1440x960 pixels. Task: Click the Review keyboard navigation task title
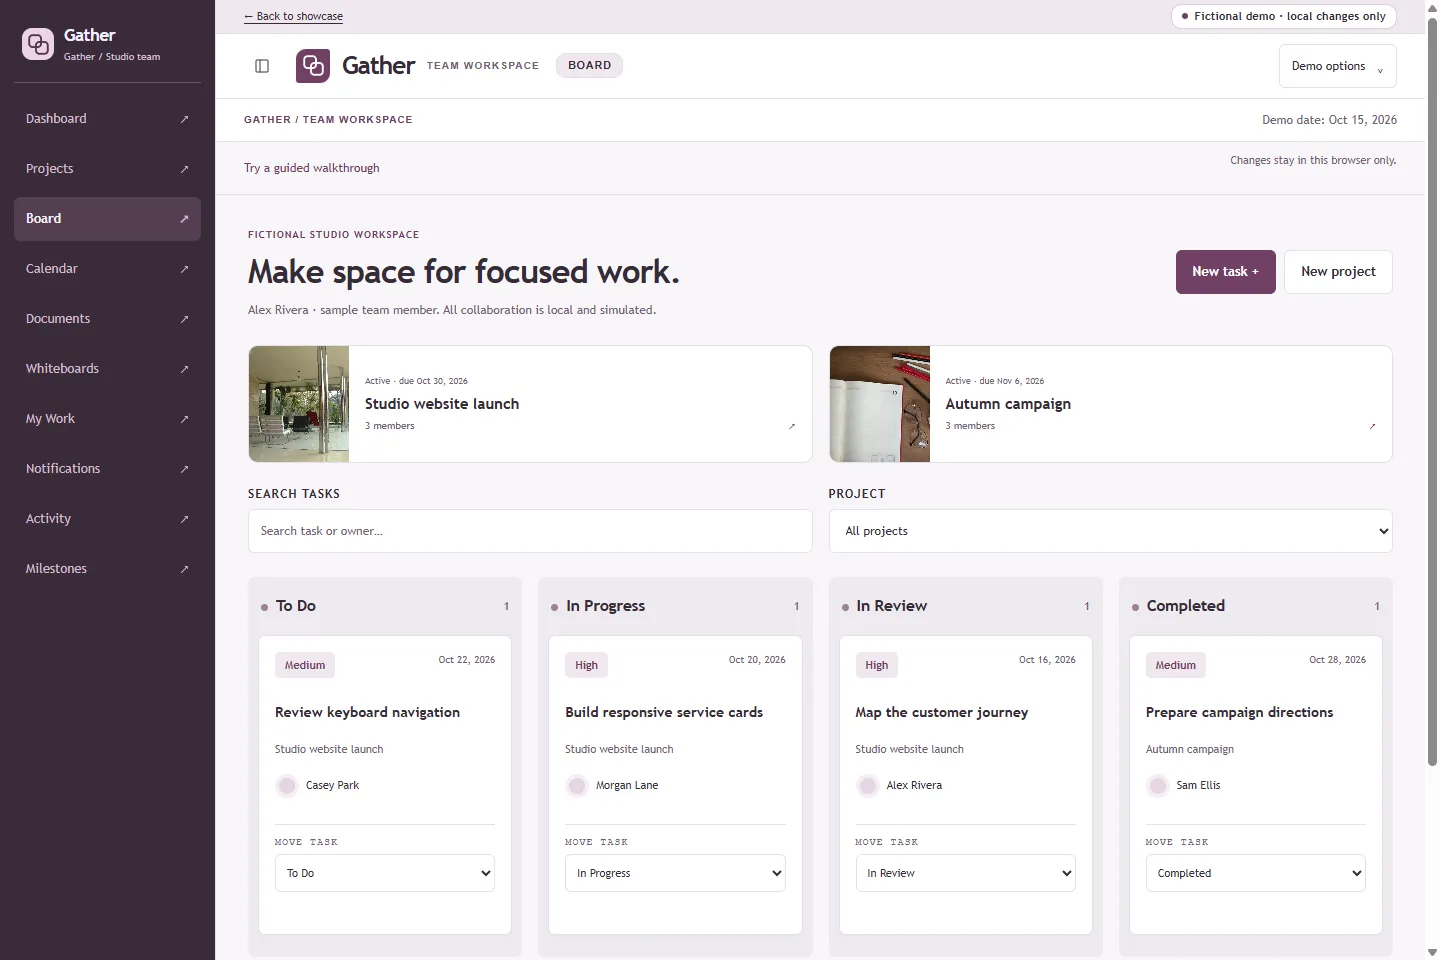368,713
